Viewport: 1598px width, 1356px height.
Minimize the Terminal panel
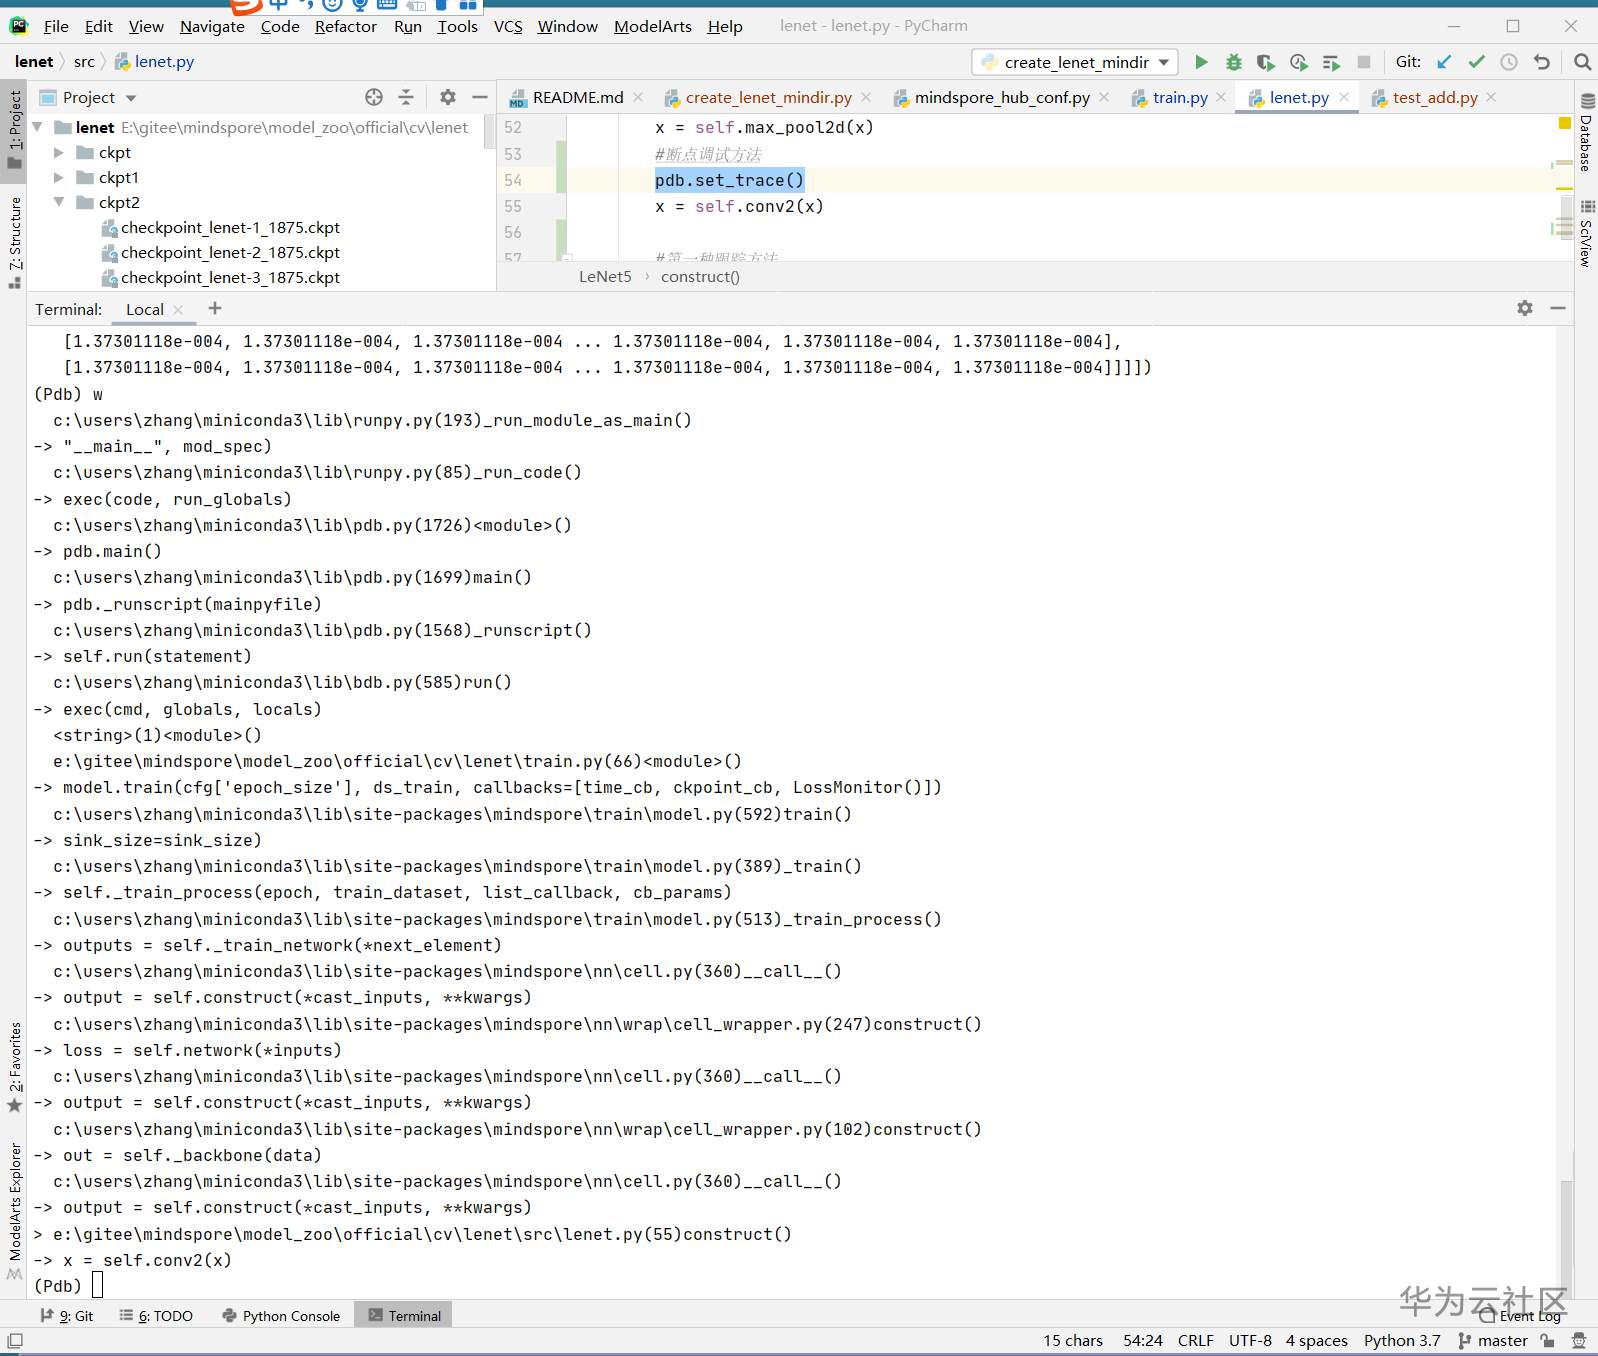(1558, 308)
